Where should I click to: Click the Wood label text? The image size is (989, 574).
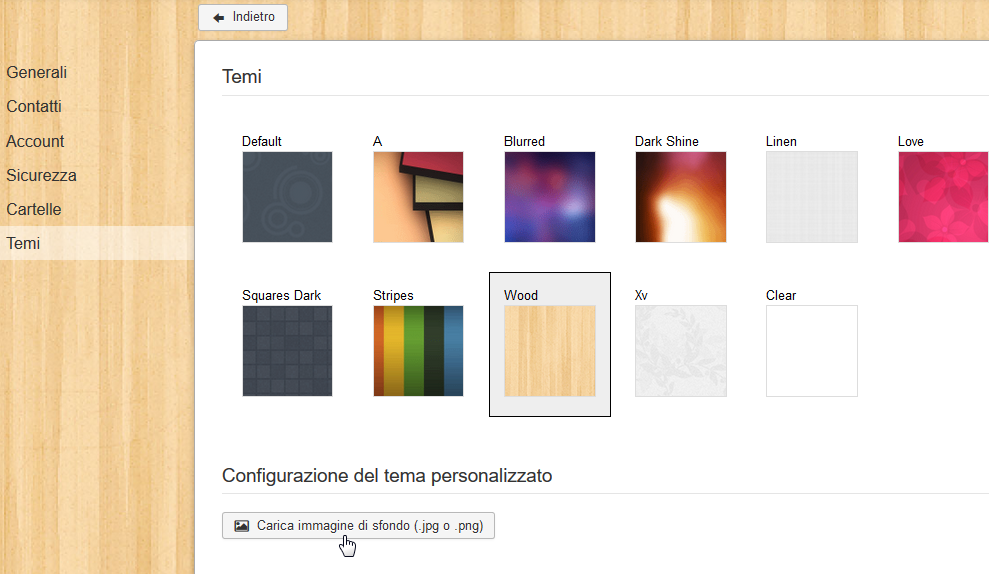pos(521,295)
